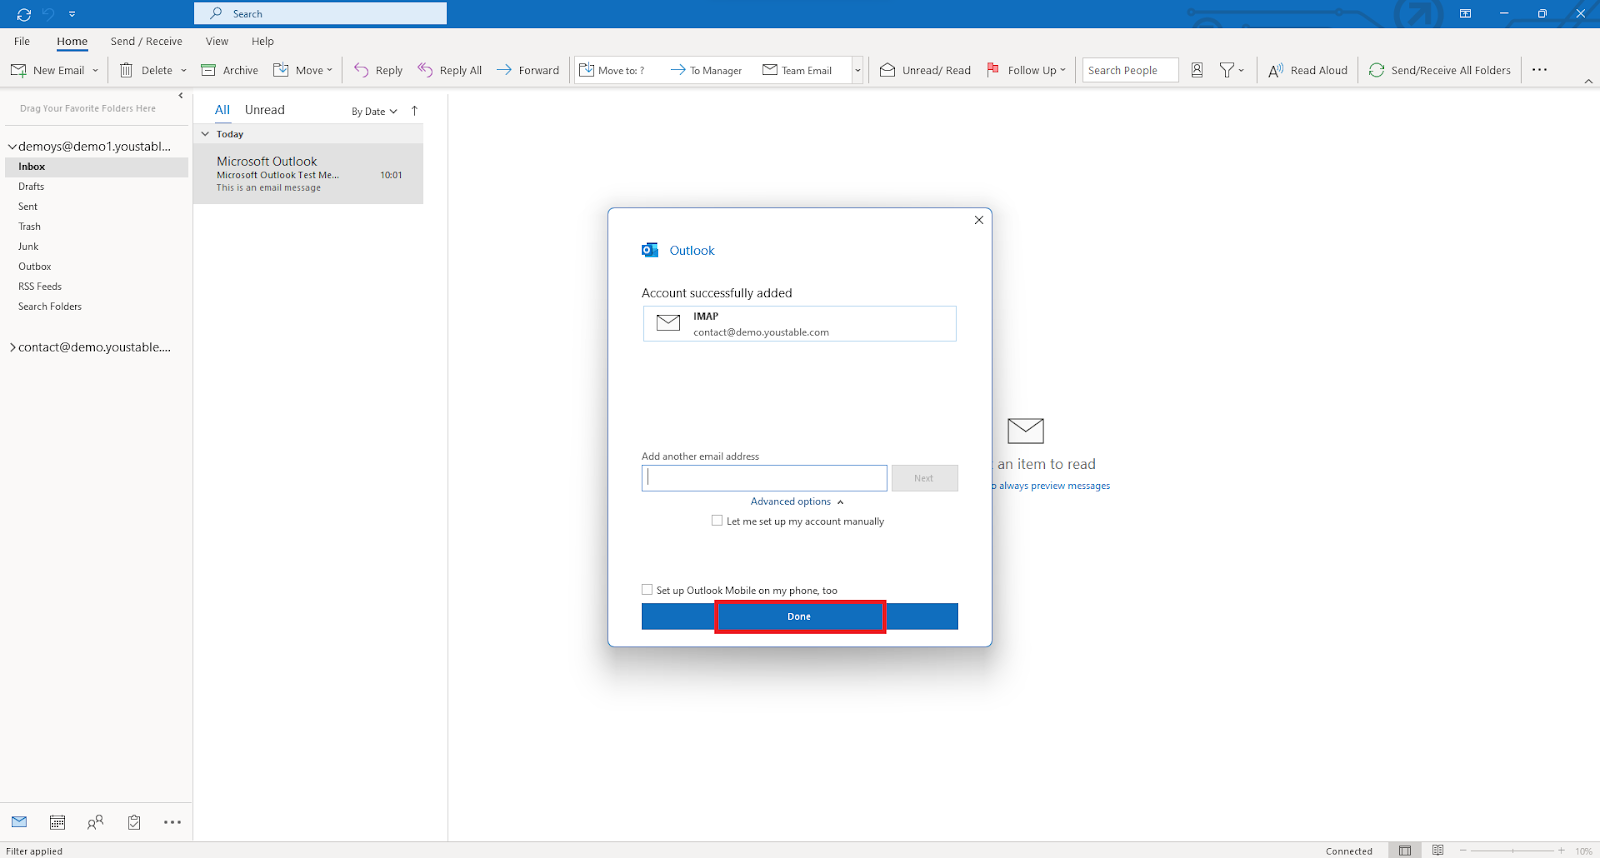
Task: Switch to the Home tab
Action: [72, 41]
